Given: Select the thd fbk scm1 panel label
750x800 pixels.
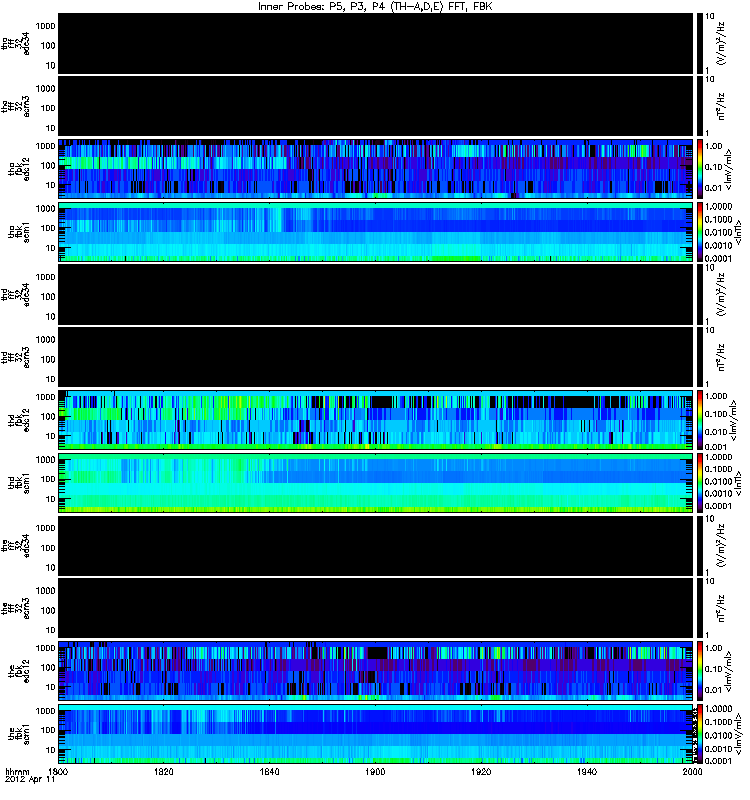Looking at the screenshot, I should pos(19,483).
